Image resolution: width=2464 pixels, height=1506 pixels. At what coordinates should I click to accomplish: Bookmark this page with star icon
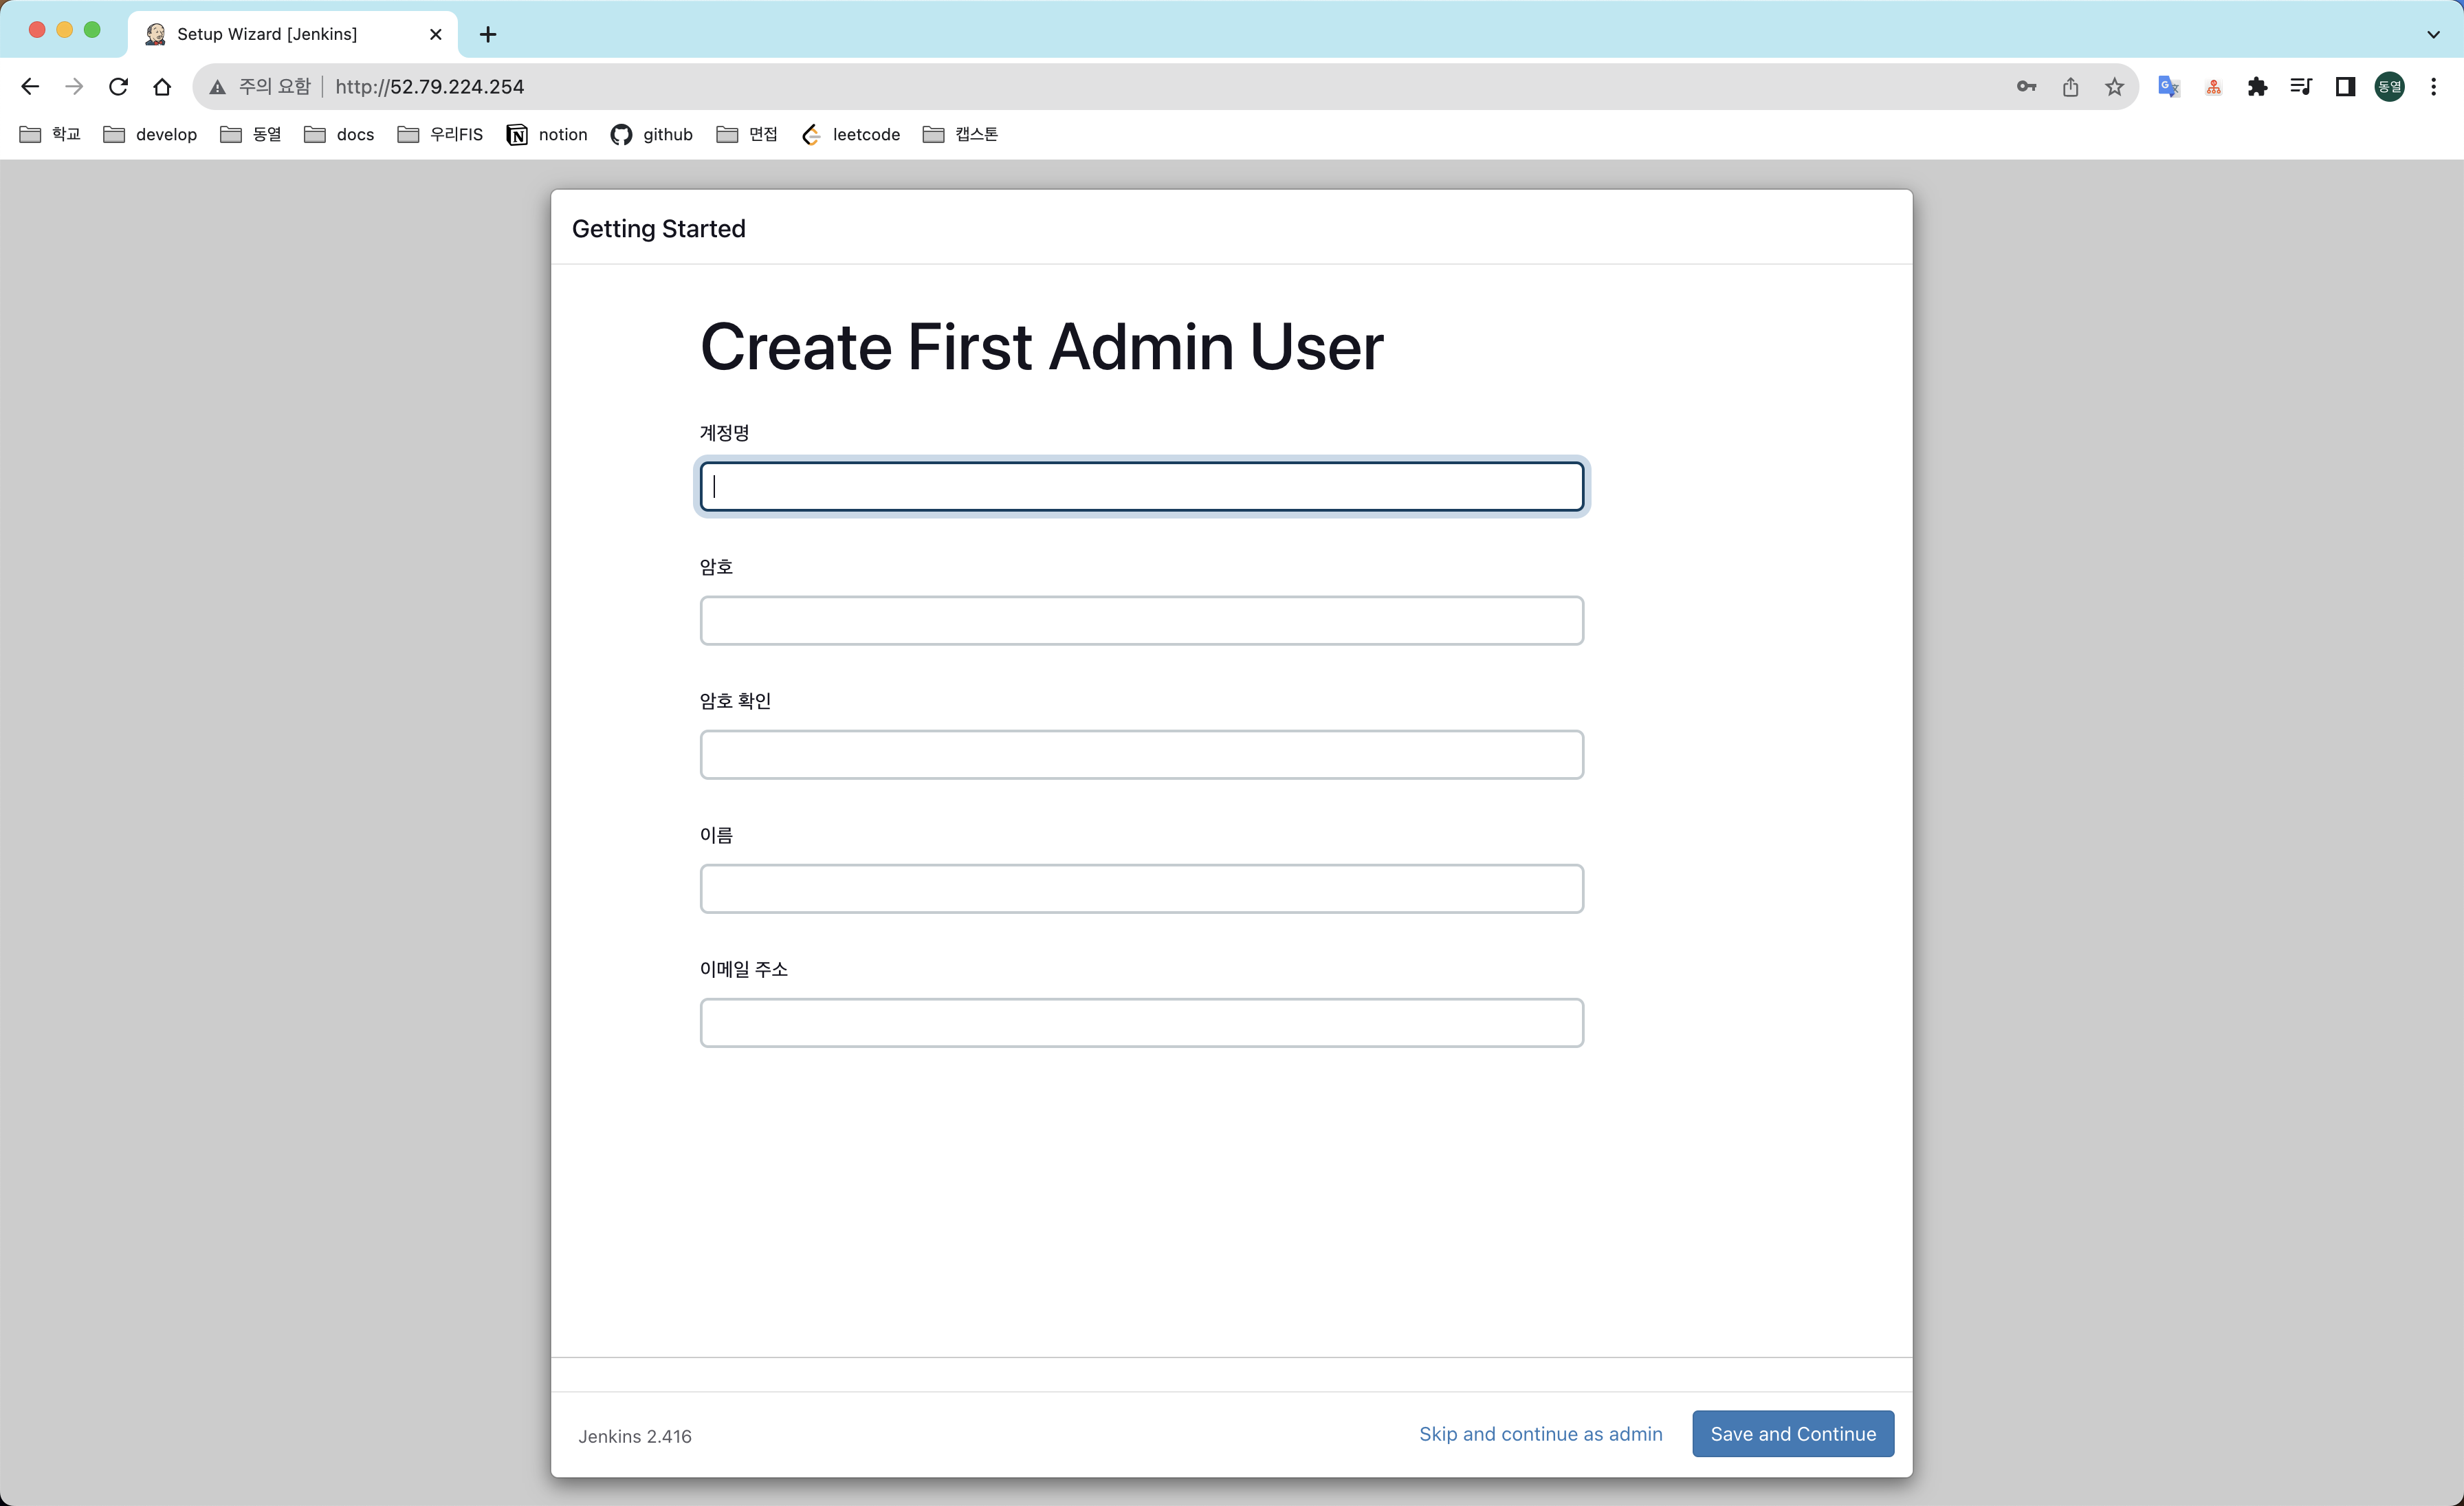click(2114, 87)
